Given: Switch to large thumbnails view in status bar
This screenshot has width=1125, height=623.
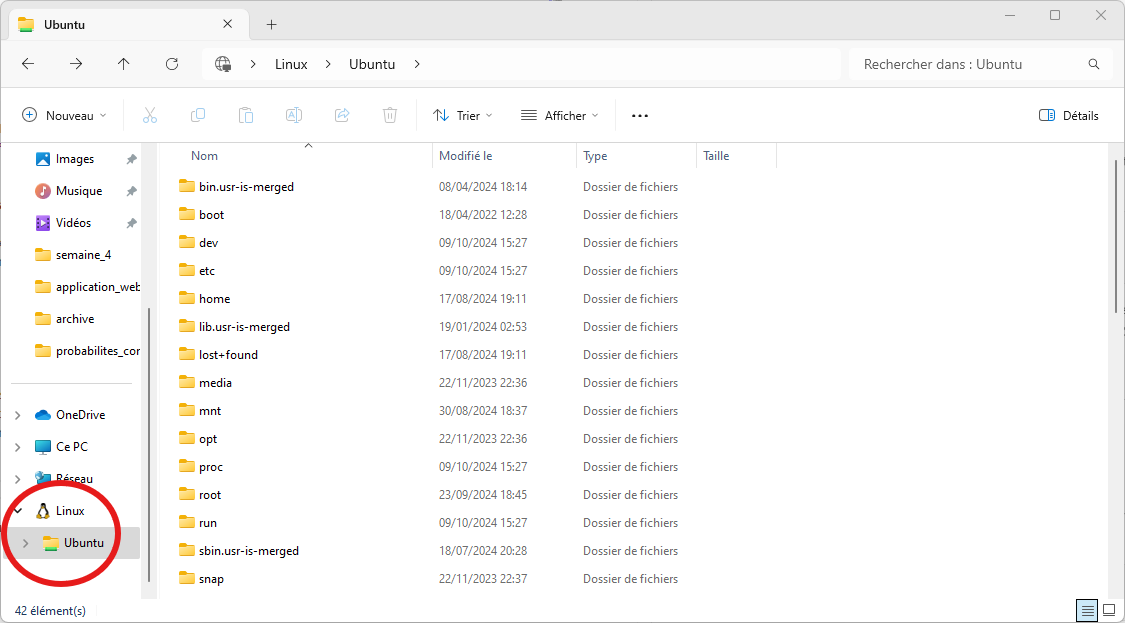Looking at the screenshot, I should click(1108, 610).
